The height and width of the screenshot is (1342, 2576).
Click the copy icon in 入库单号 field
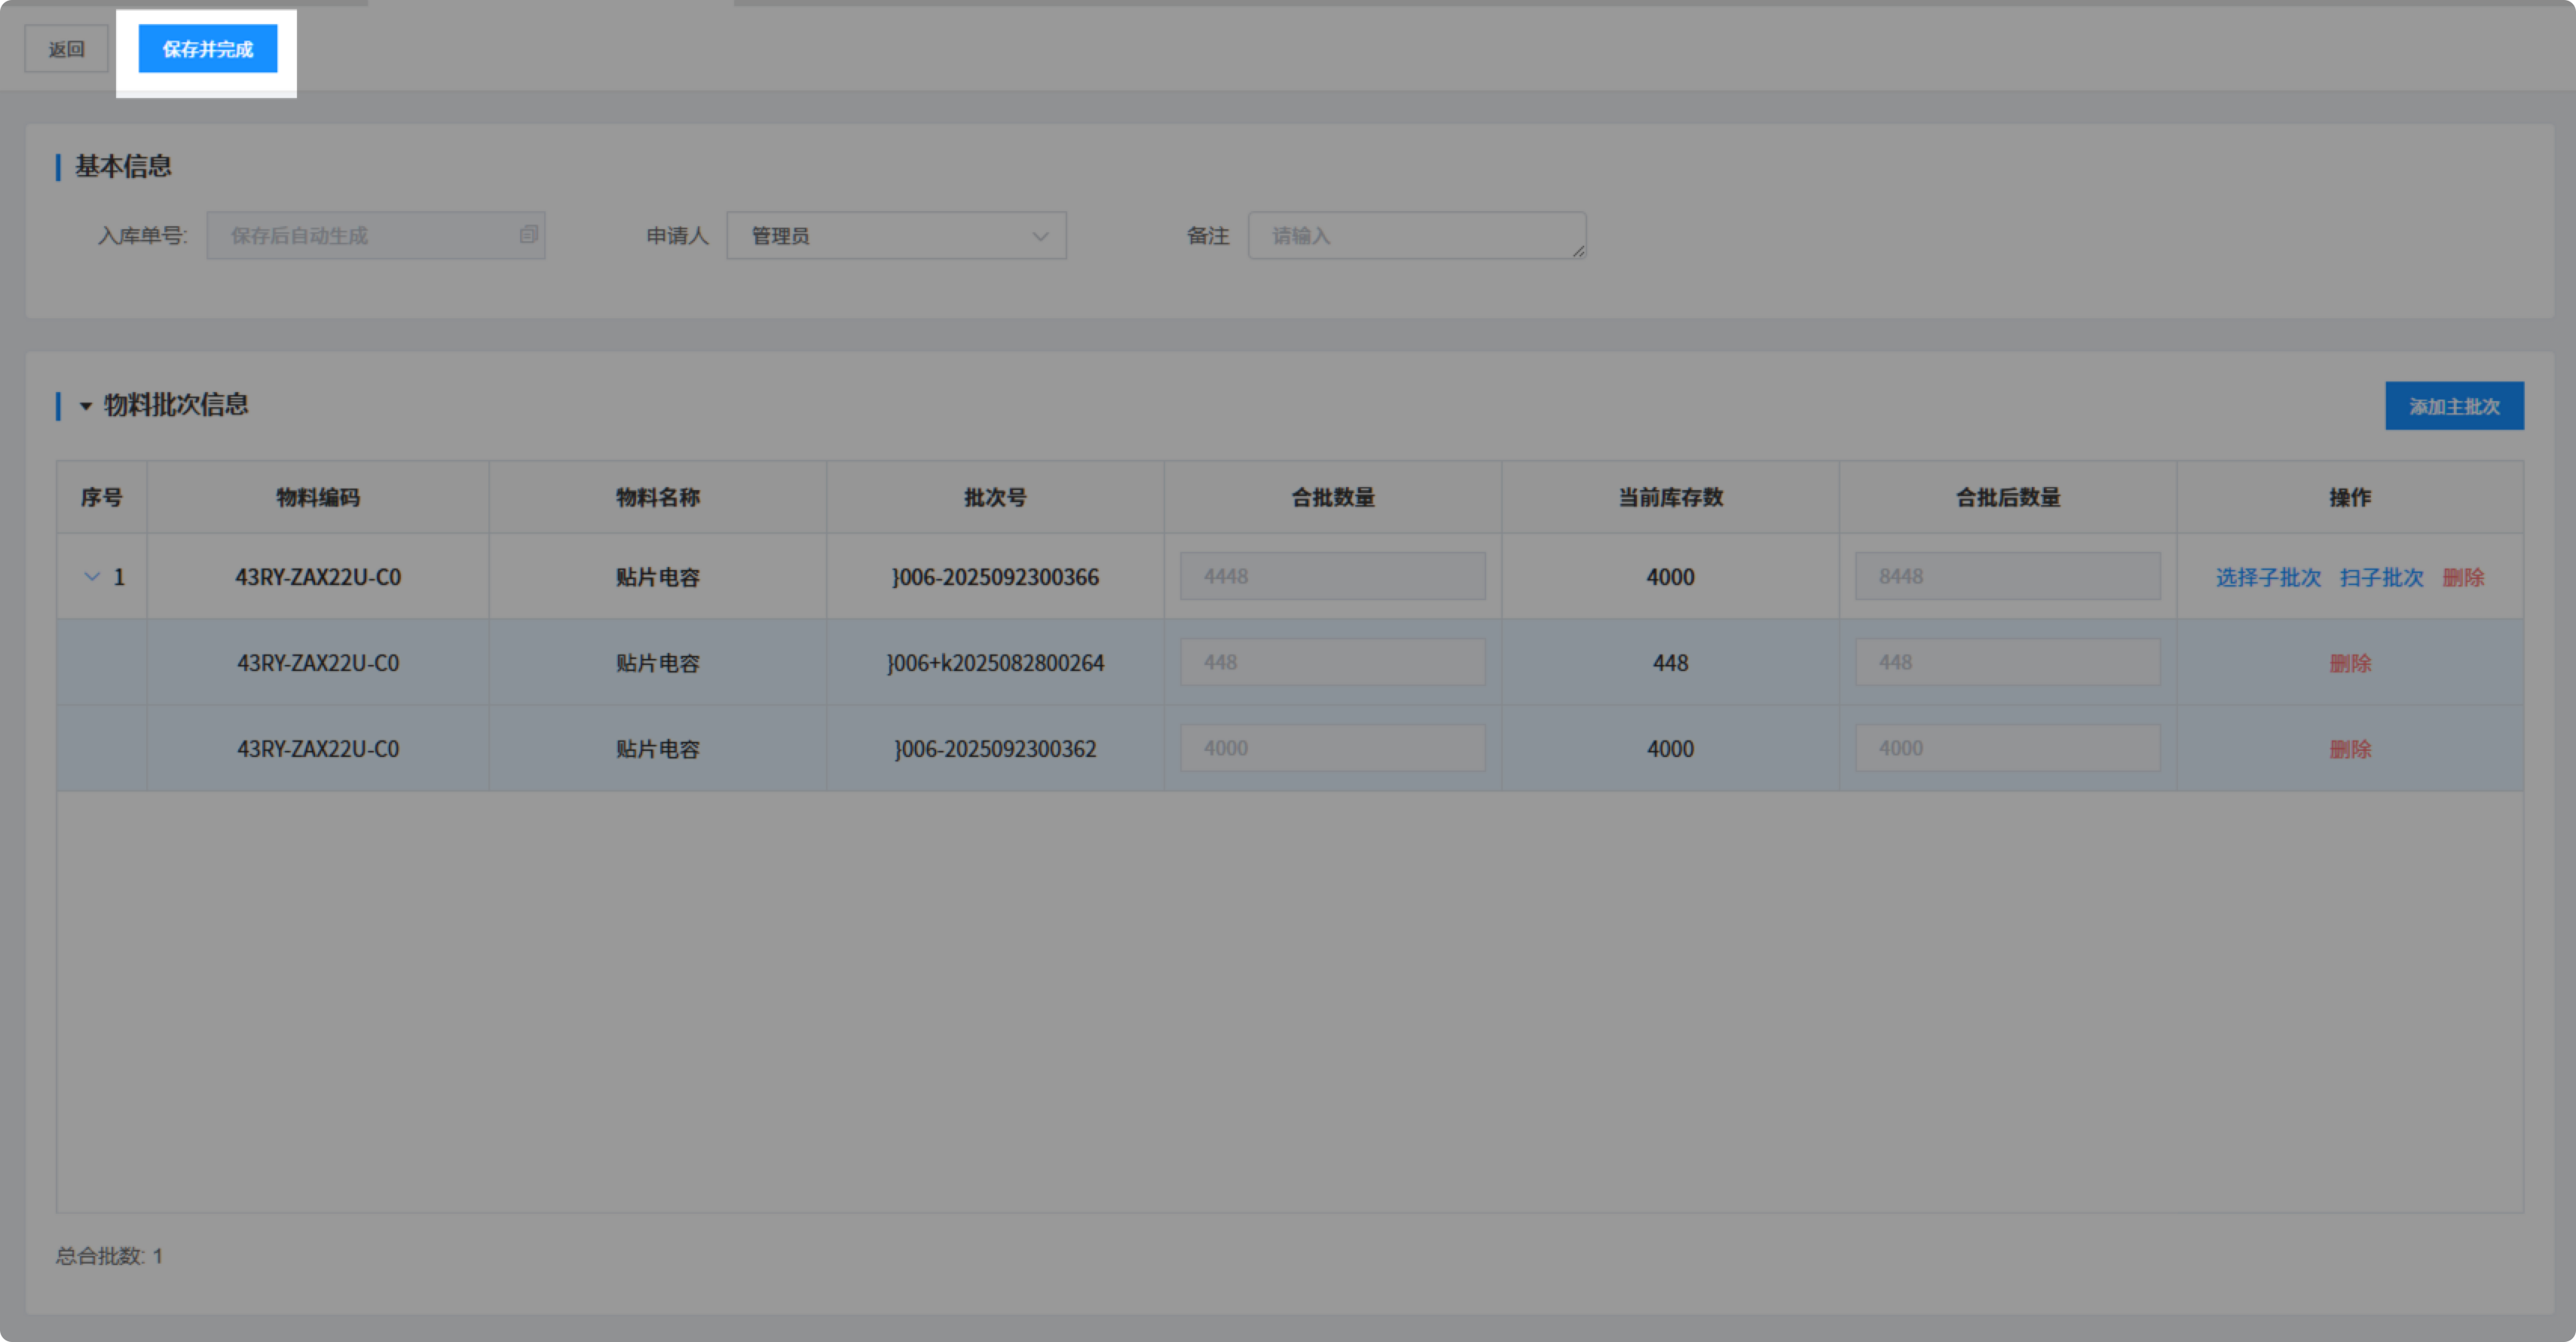coord(528,235)
